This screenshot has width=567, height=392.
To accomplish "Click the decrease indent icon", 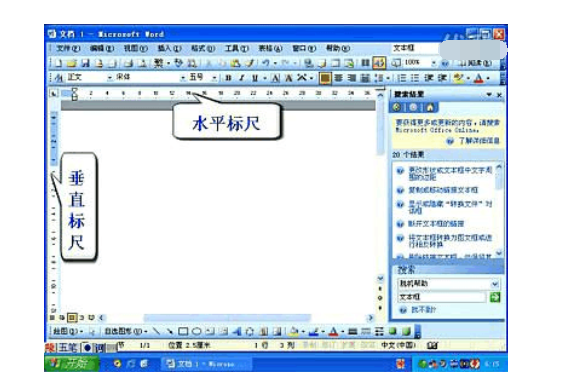I will (x=429, y=78).
